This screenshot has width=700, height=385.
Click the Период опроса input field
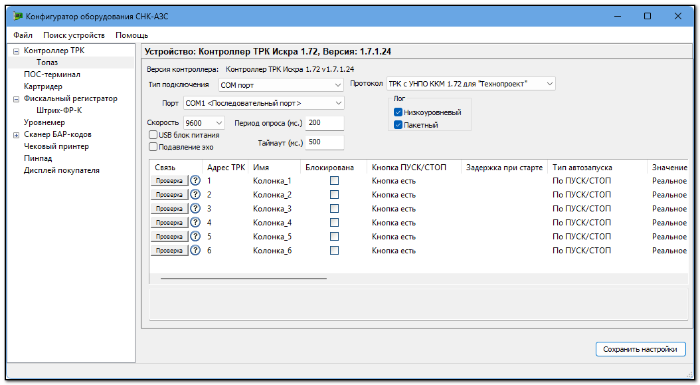(325, 123)
